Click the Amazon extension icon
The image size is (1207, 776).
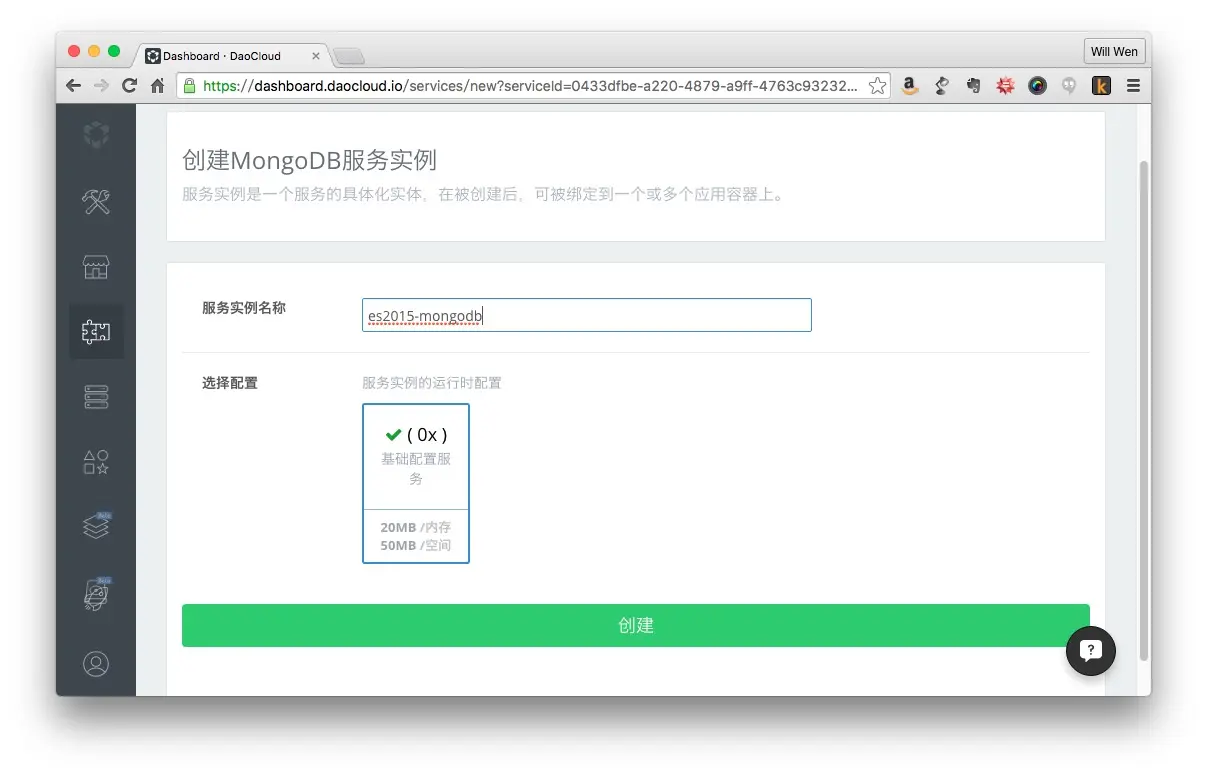pyautogui.click(x=909, y=86)
